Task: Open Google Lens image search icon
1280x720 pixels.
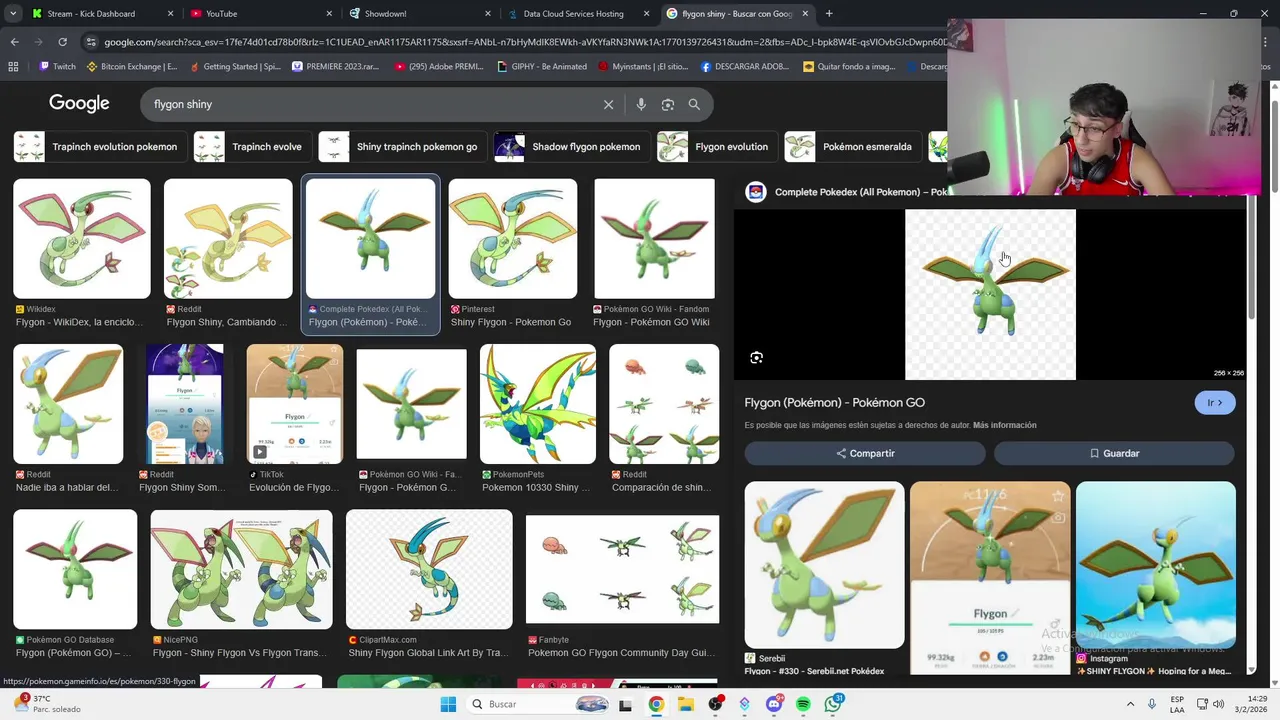Action: (x=668, y=104)
